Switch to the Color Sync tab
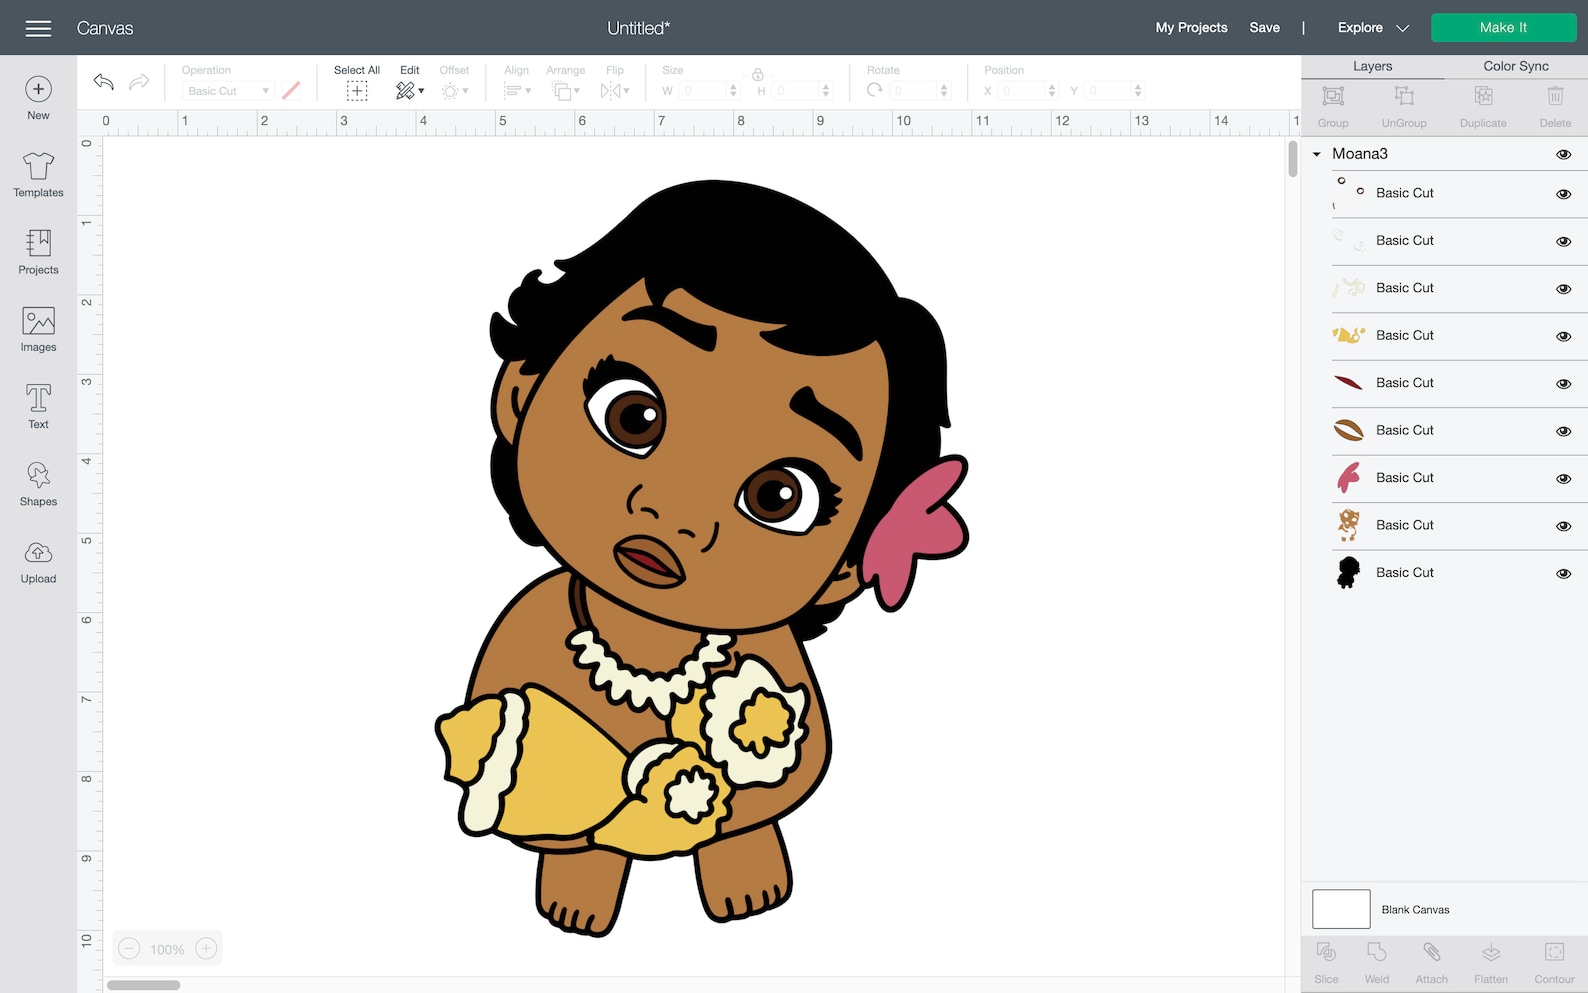 1516,66
